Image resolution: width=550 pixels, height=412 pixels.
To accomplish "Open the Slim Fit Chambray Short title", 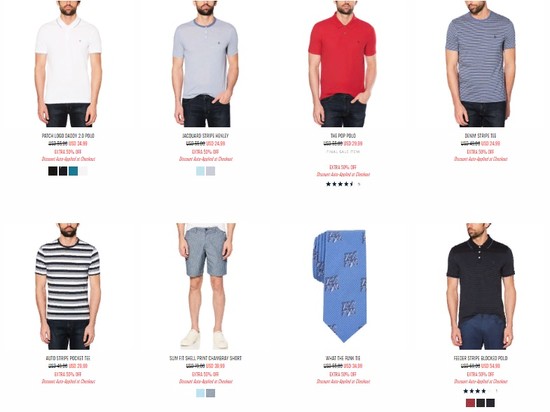I will (206, 358).
